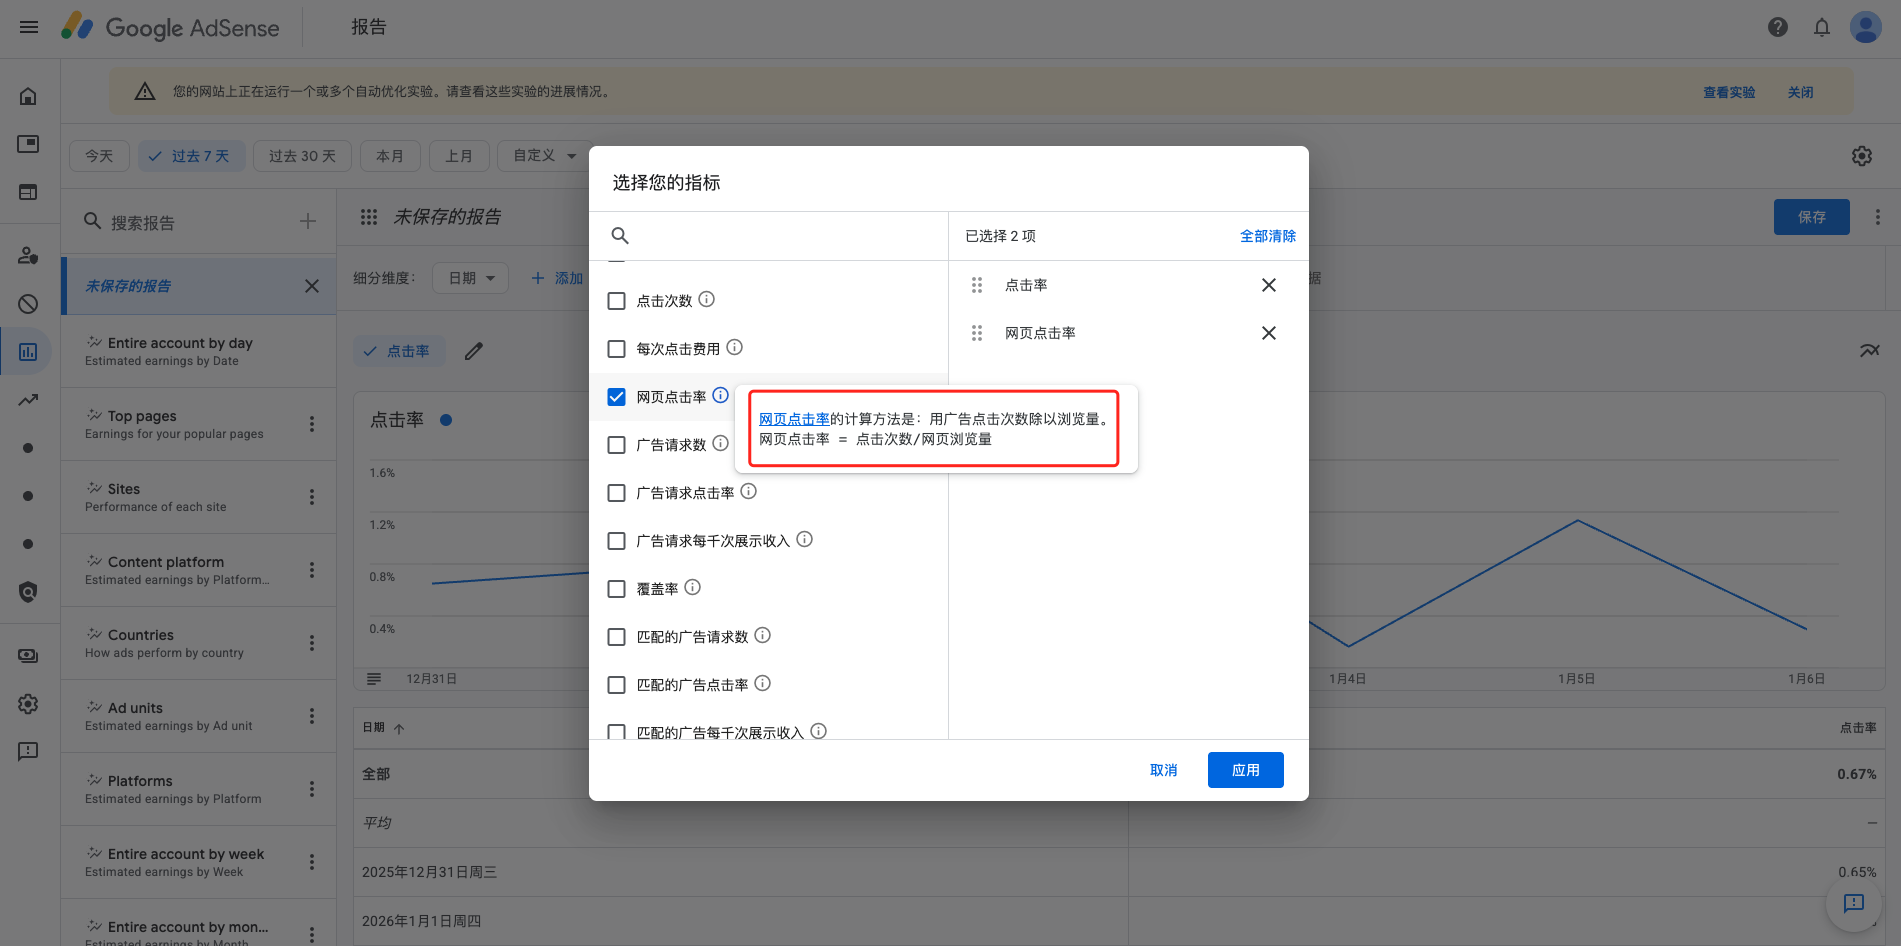1901x946 pixels.
Task: Show info for 点击次数 metric
Action: (x=706, y=299)
